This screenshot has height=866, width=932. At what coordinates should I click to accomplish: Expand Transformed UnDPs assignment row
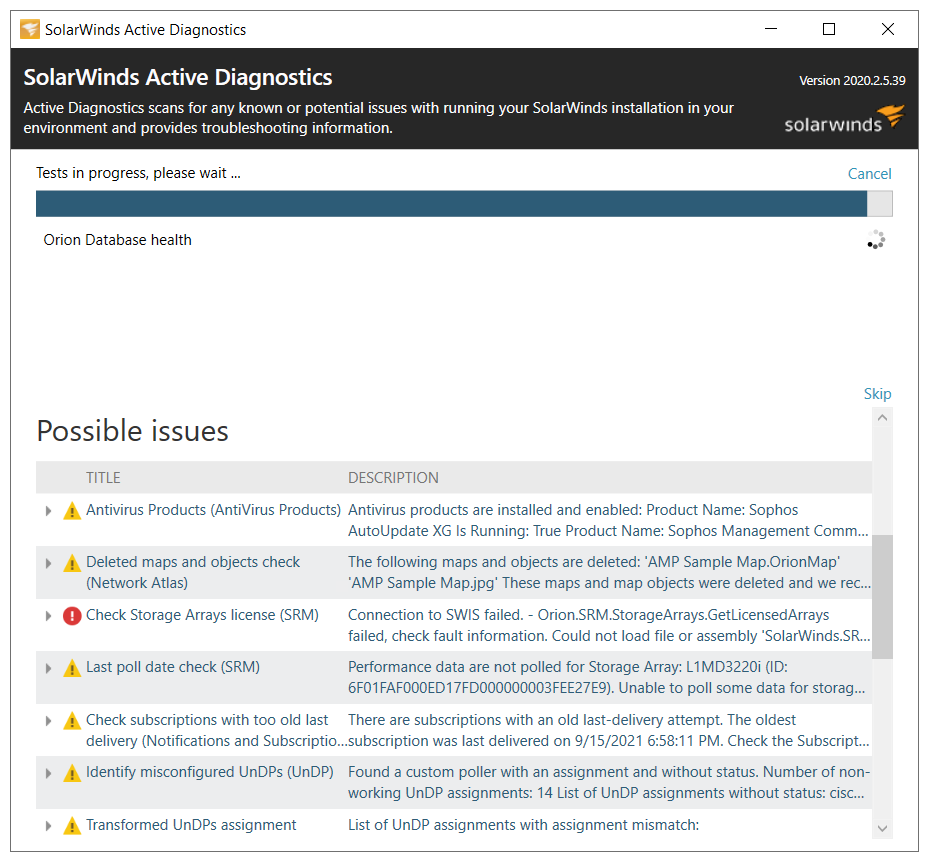48,826
